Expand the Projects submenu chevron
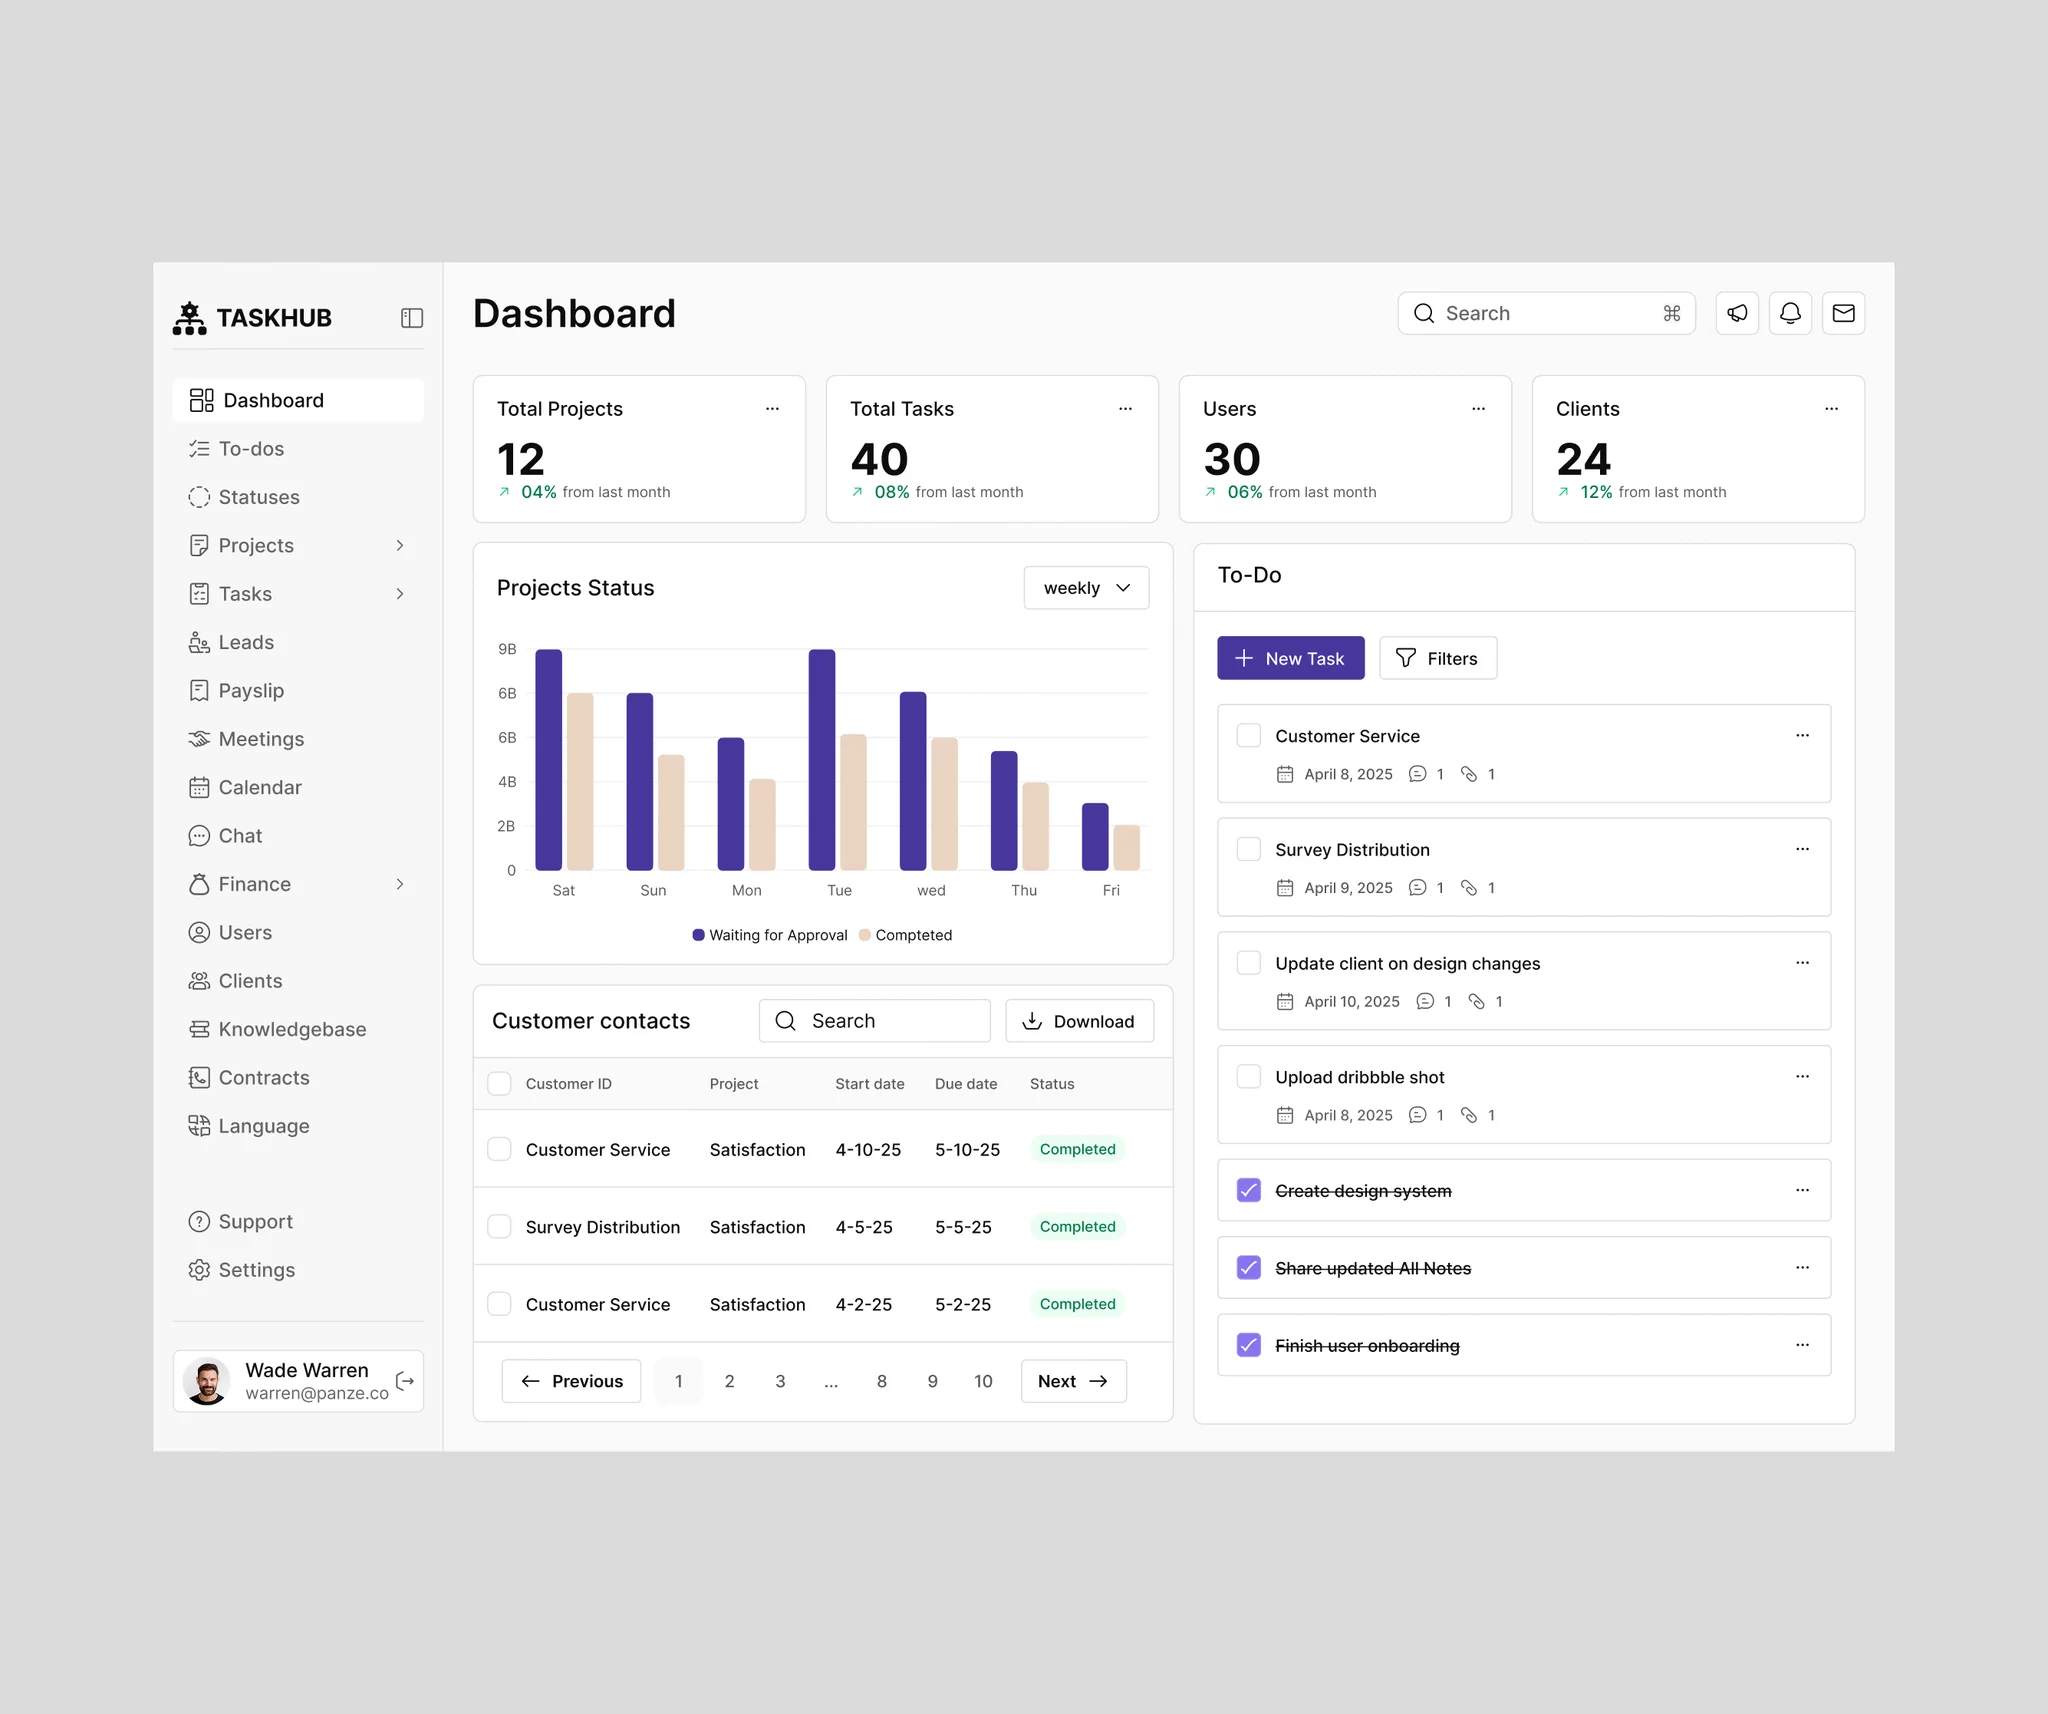This screenshot has width=2048, height=1714. point(400,546)
